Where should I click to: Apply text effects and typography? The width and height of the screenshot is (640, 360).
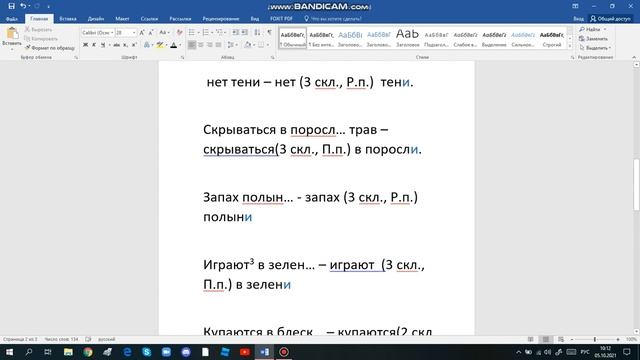(147, 45)
